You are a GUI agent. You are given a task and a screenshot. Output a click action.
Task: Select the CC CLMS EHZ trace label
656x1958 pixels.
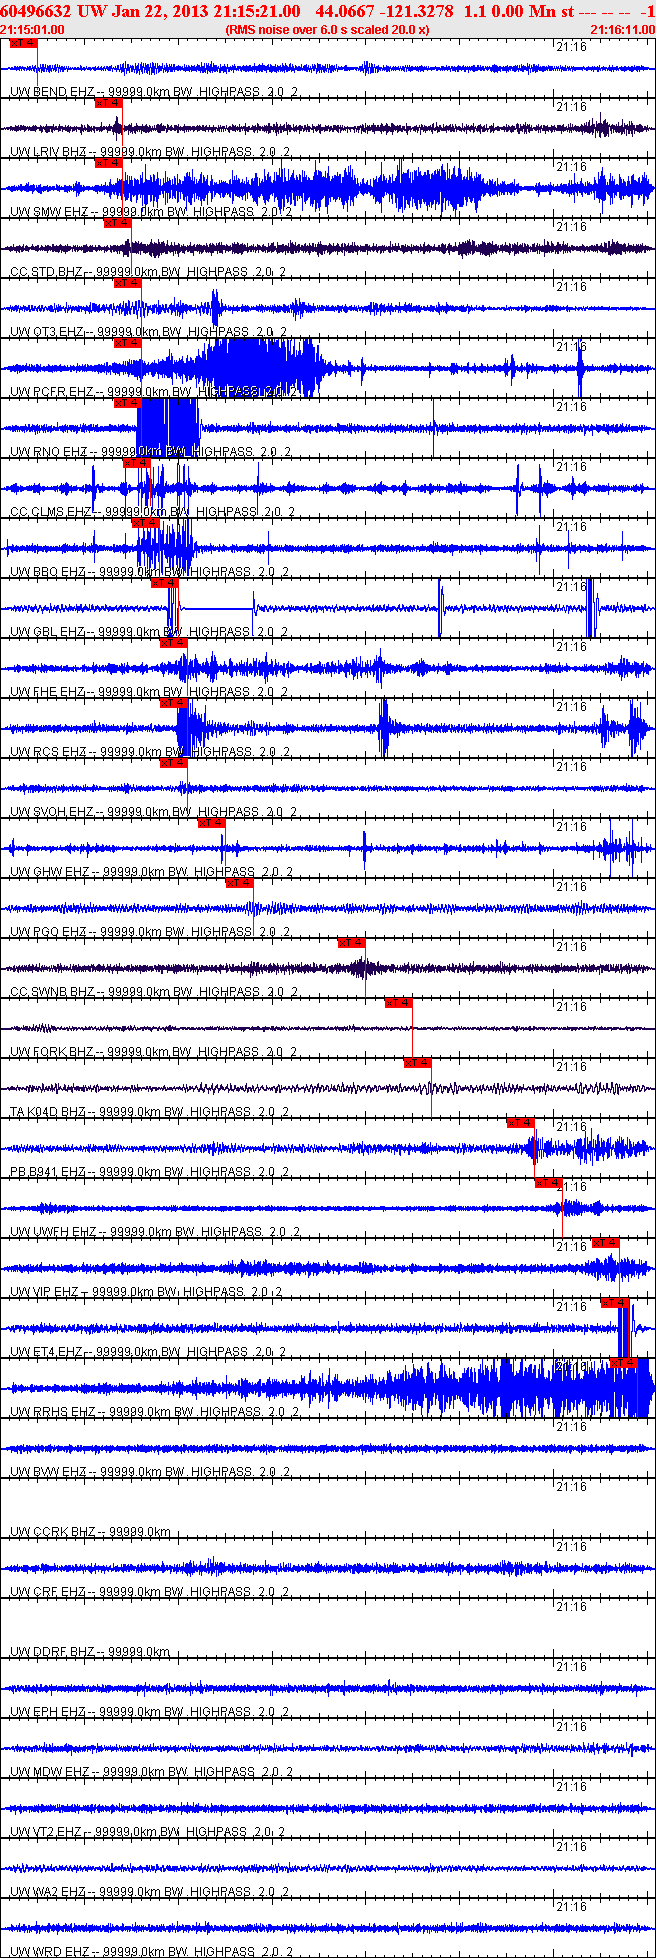point(152,512)
